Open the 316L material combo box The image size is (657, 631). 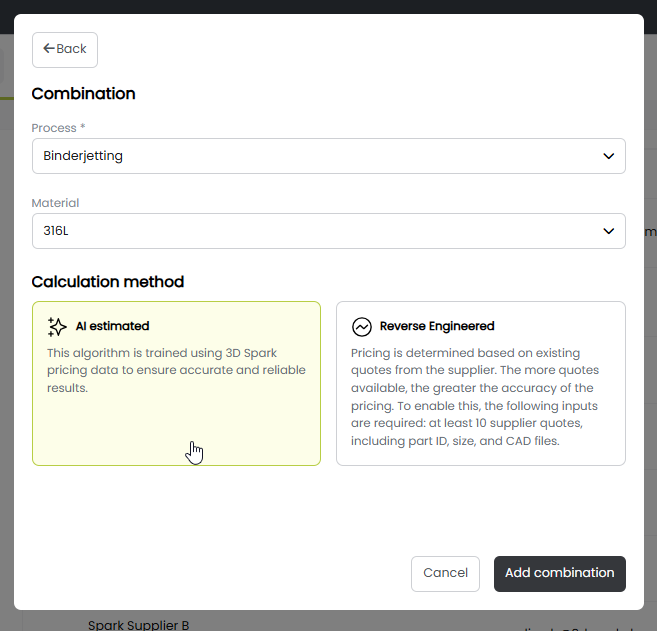320,231
